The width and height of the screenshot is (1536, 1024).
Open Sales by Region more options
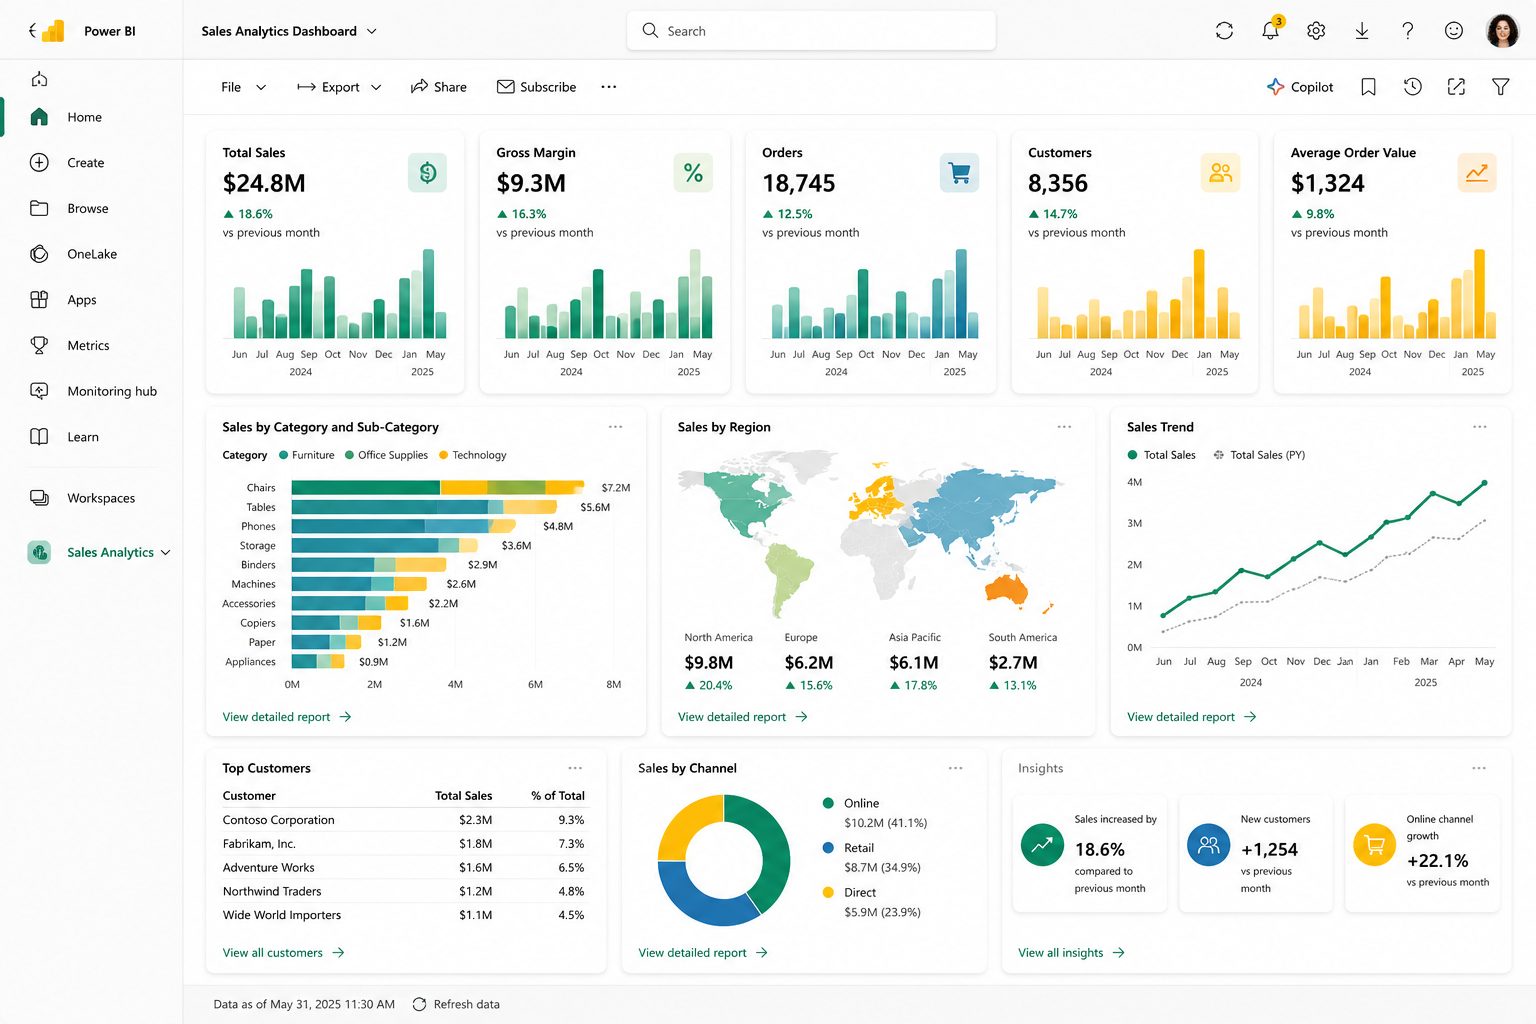(x=1064, y=427)
